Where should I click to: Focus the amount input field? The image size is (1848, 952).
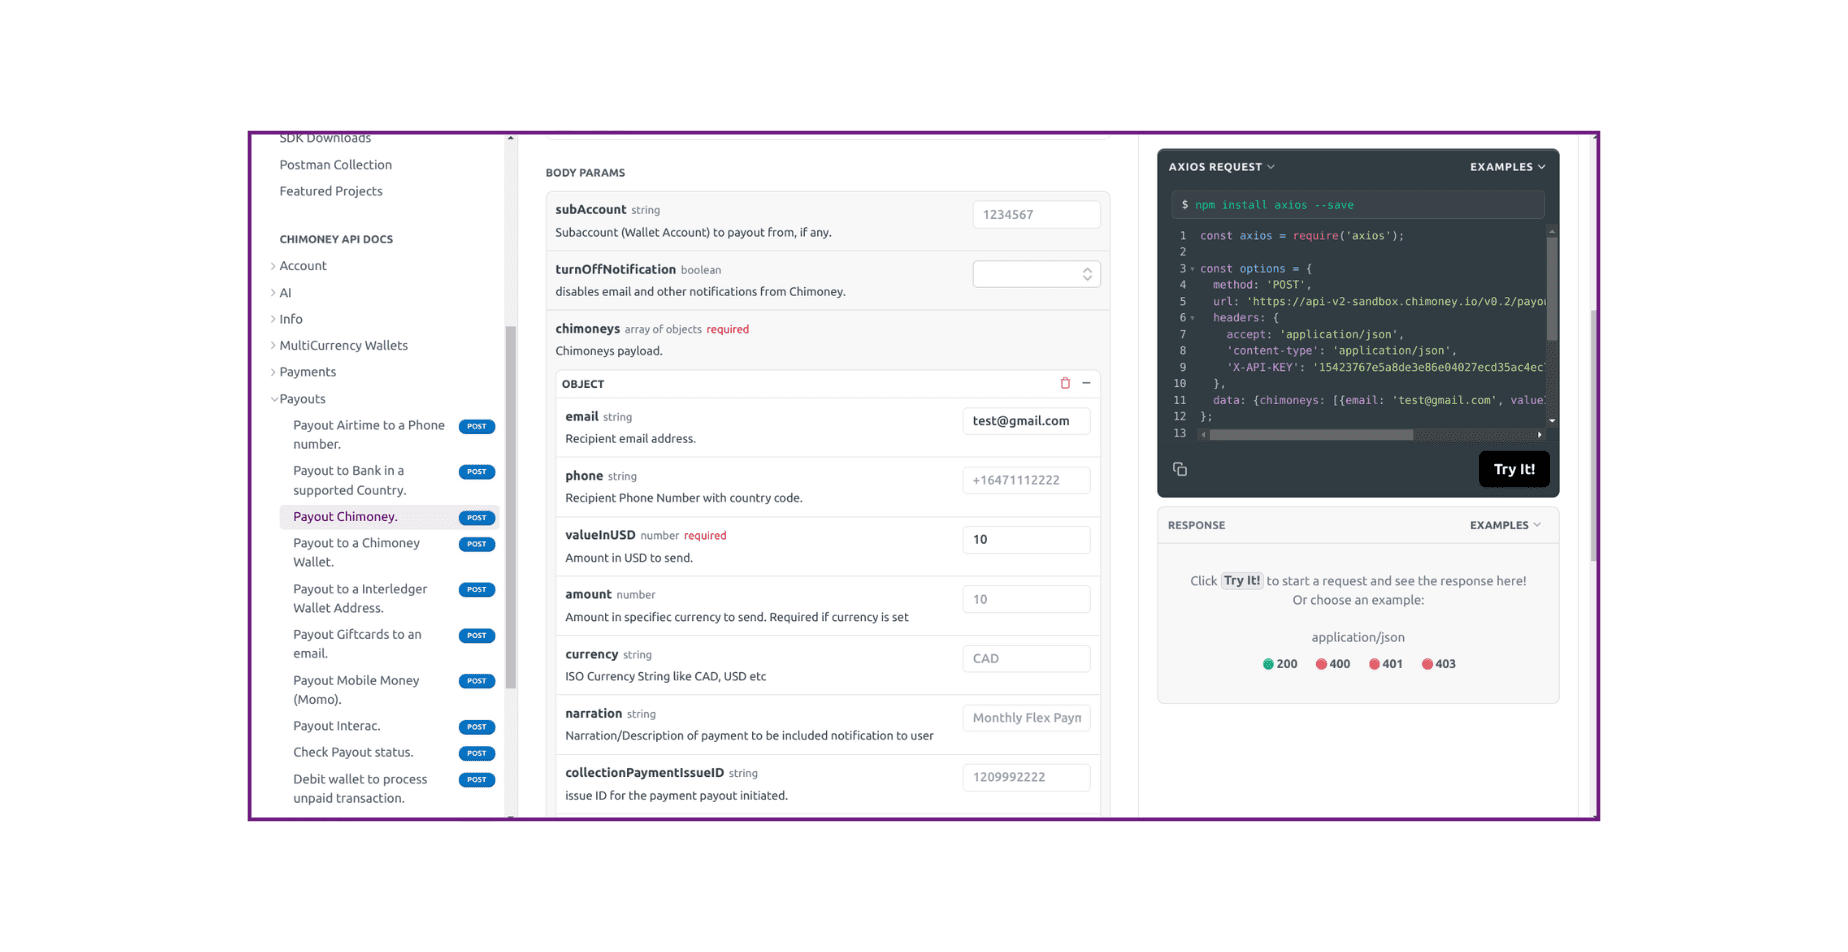click(x=1026, y=599)
